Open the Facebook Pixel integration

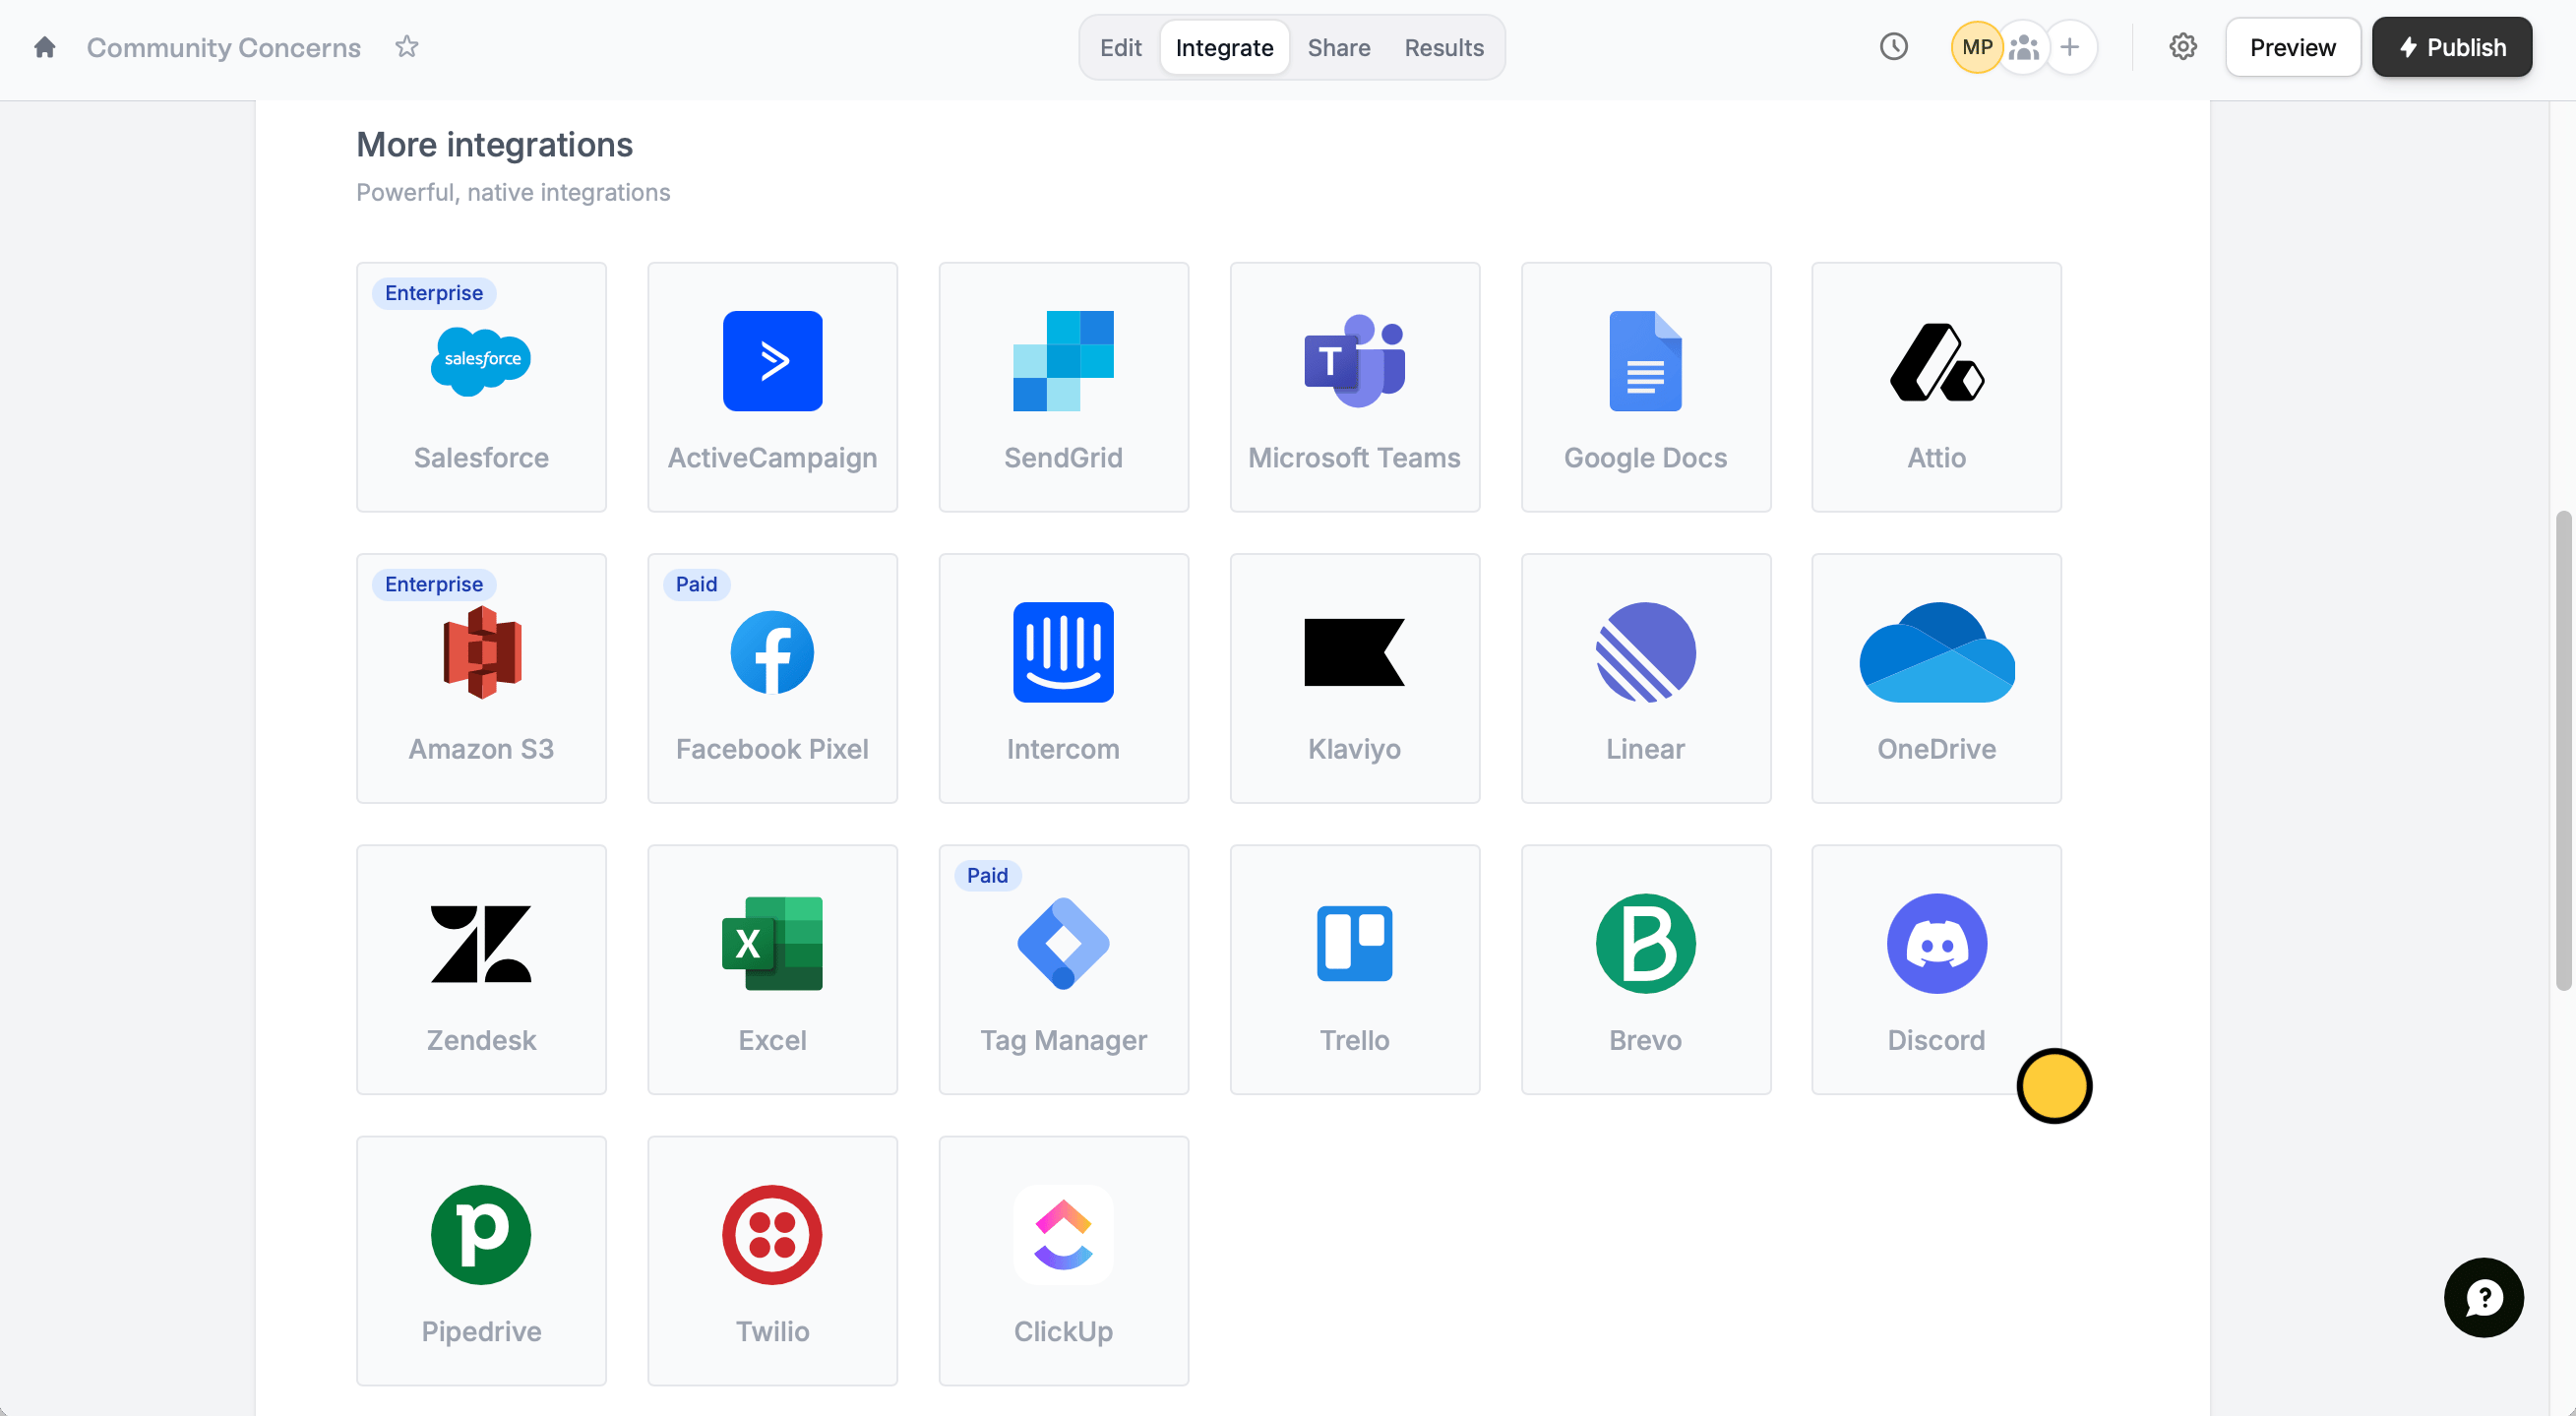[x=772, y=678]
